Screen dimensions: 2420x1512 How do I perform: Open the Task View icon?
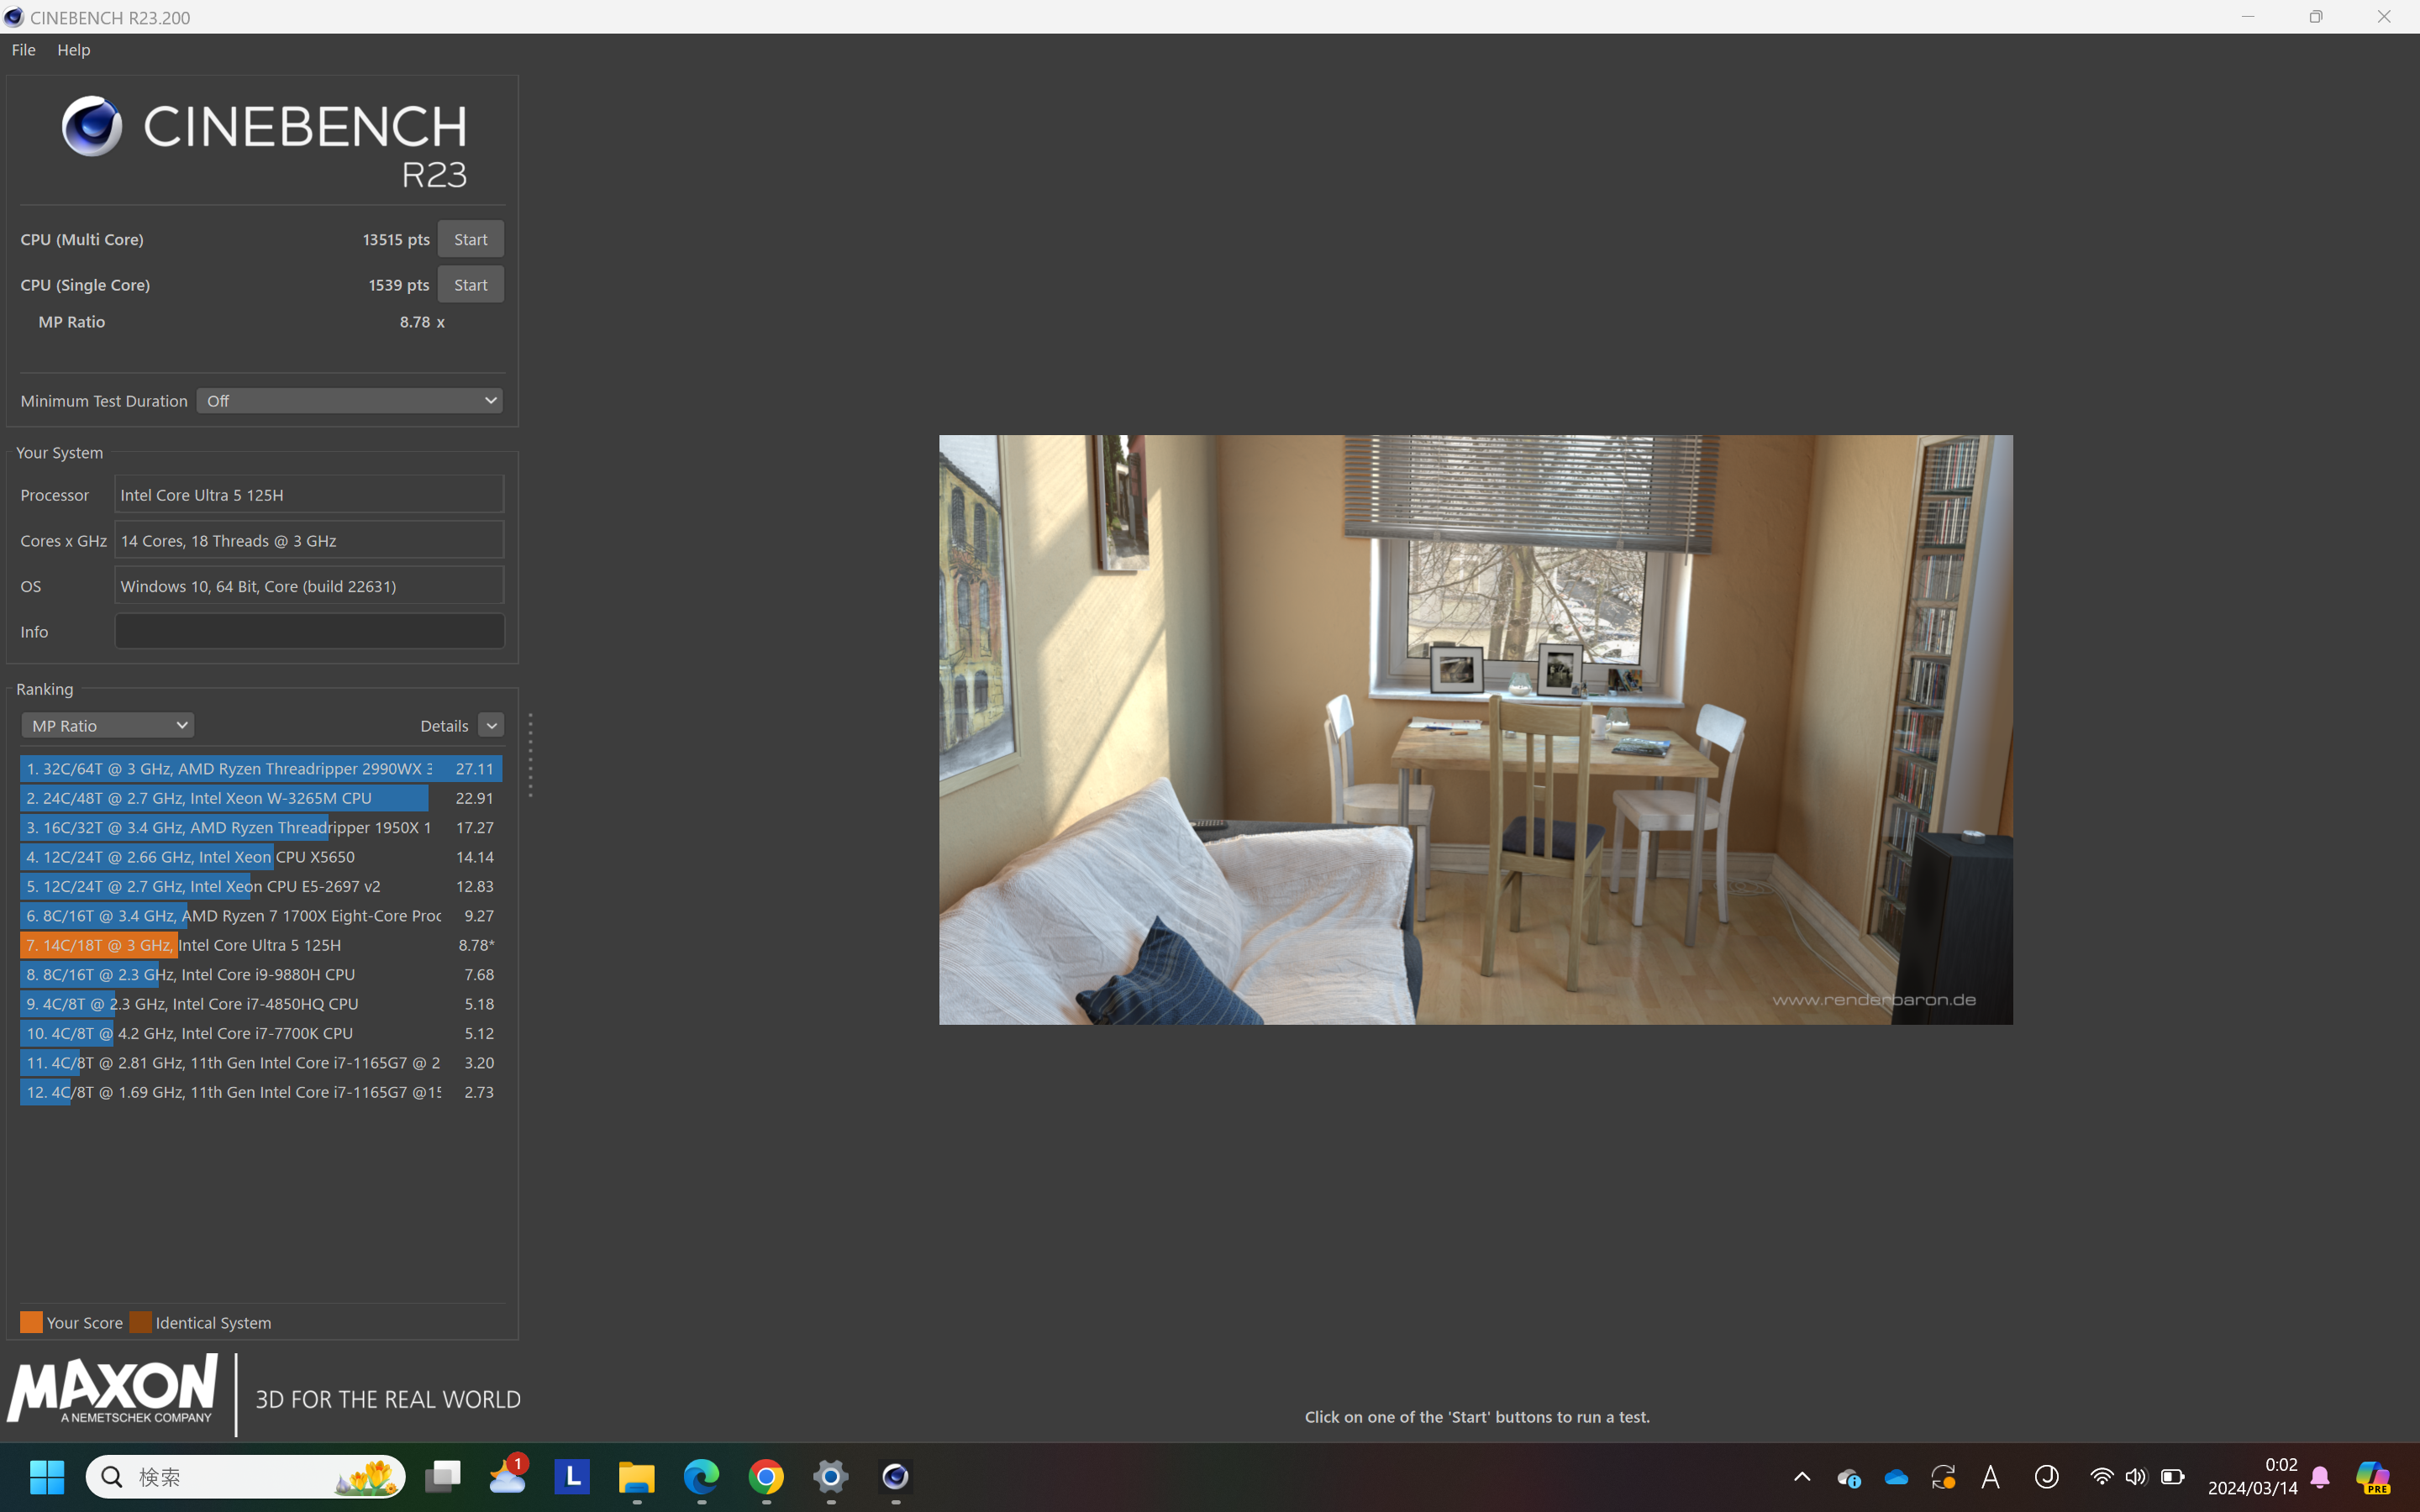pyautogui.click(x=442, y=1476)
